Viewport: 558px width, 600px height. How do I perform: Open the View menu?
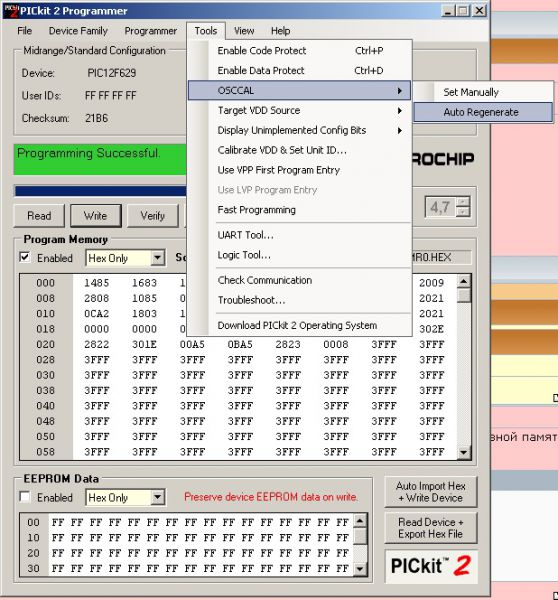244,31
